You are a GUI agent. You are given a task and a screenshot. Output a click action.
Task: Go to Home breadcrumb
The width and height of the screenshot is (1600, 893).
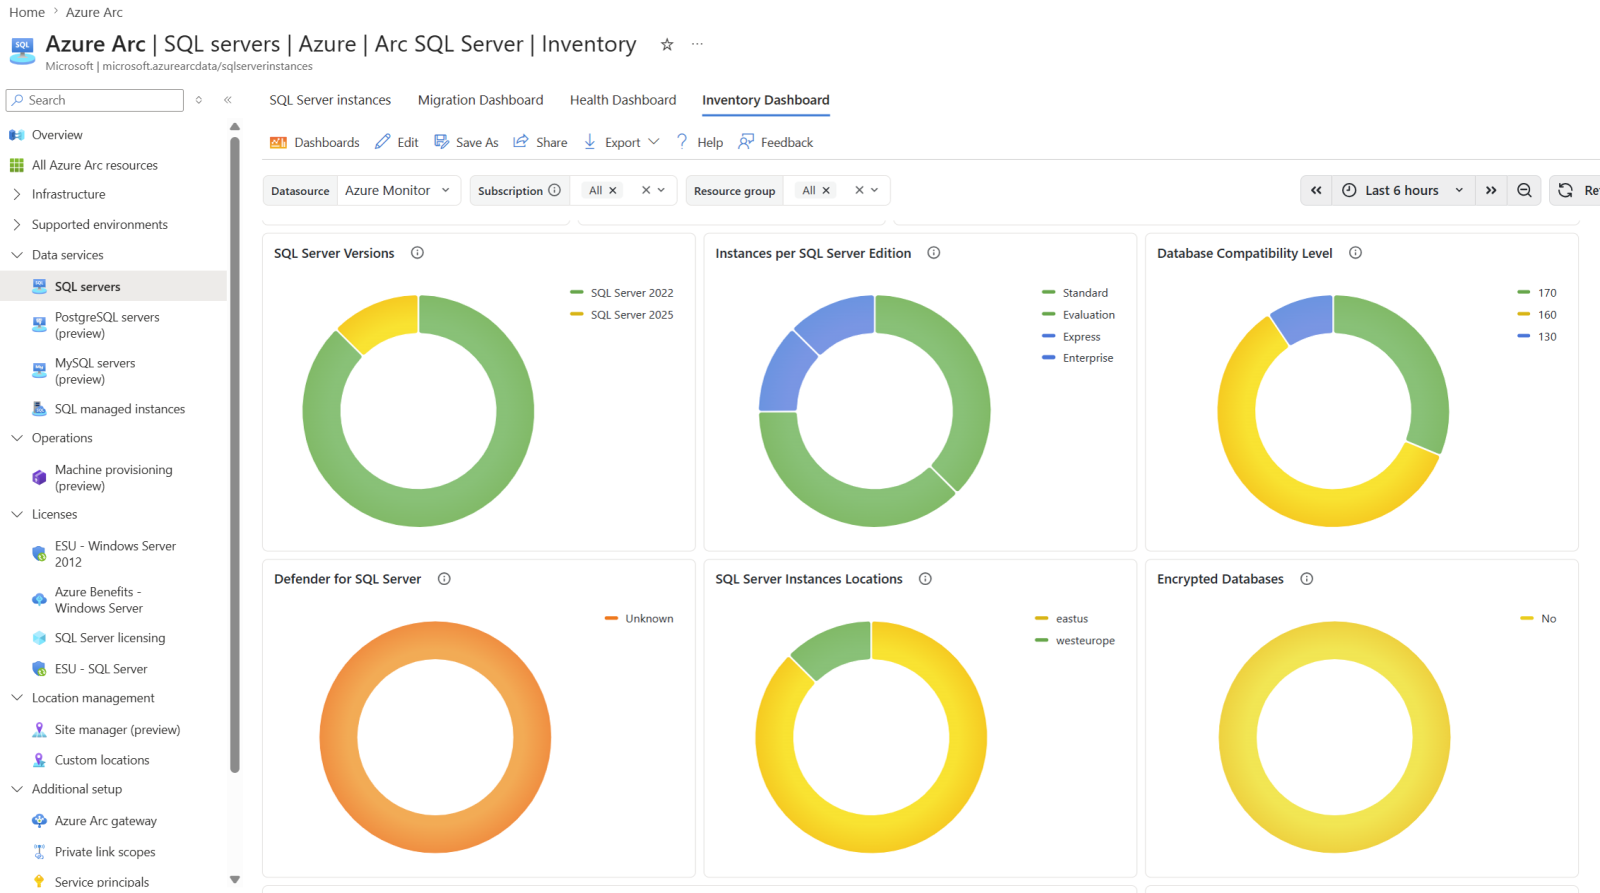pos(27,12)
